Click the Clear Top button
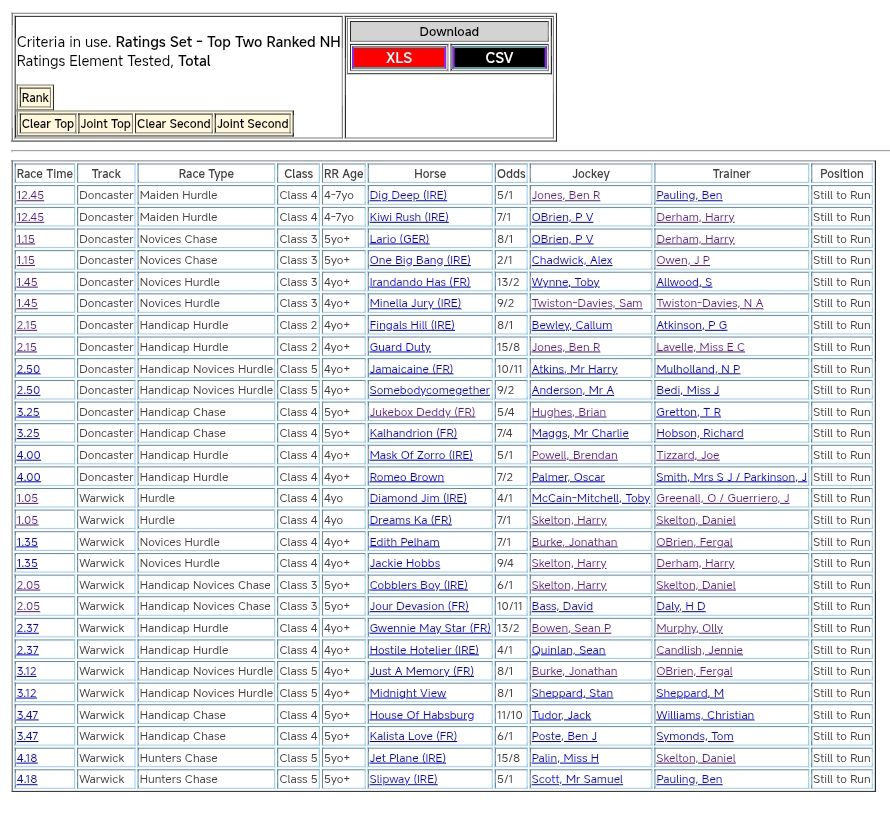This screenshot has height=813, width=890. 47,124
